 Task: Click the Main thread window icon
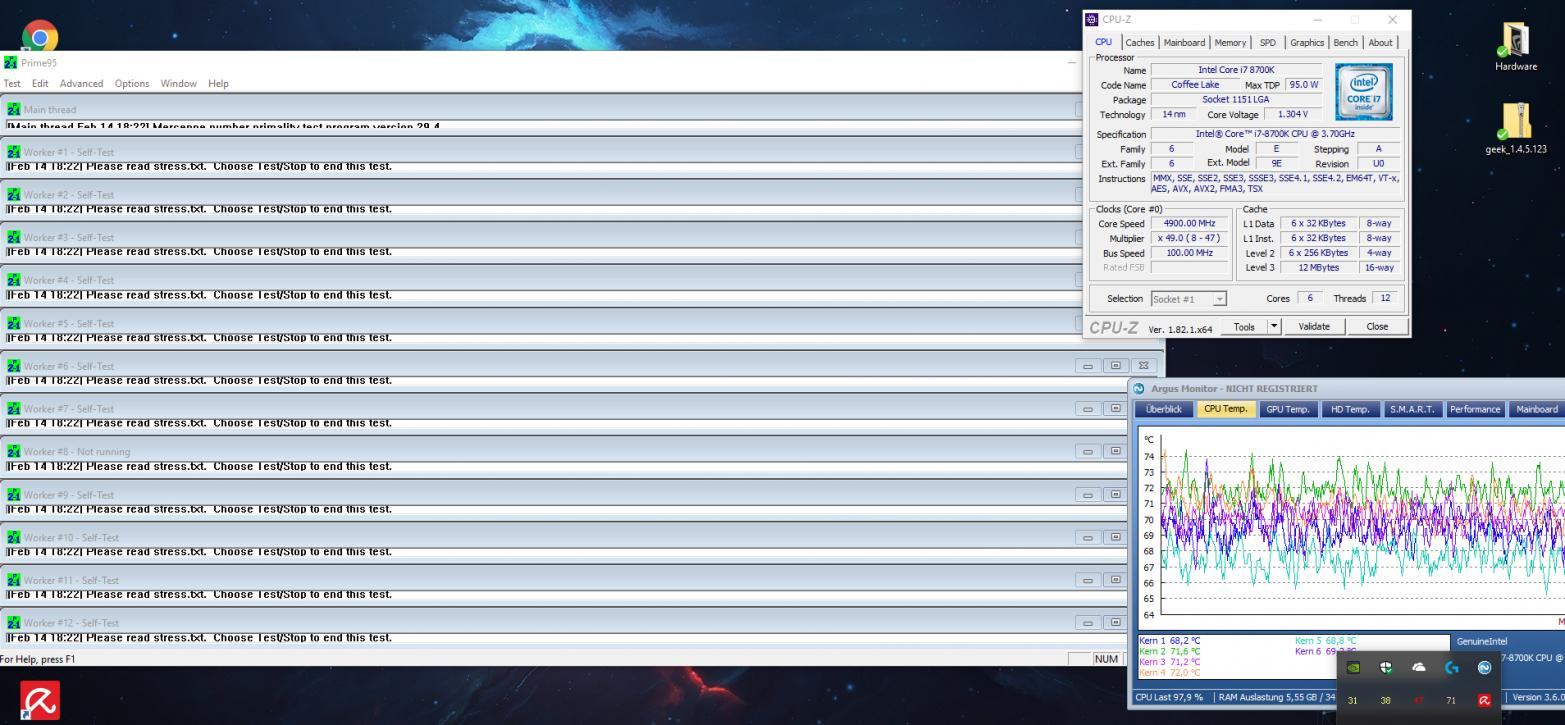[13, 109]
